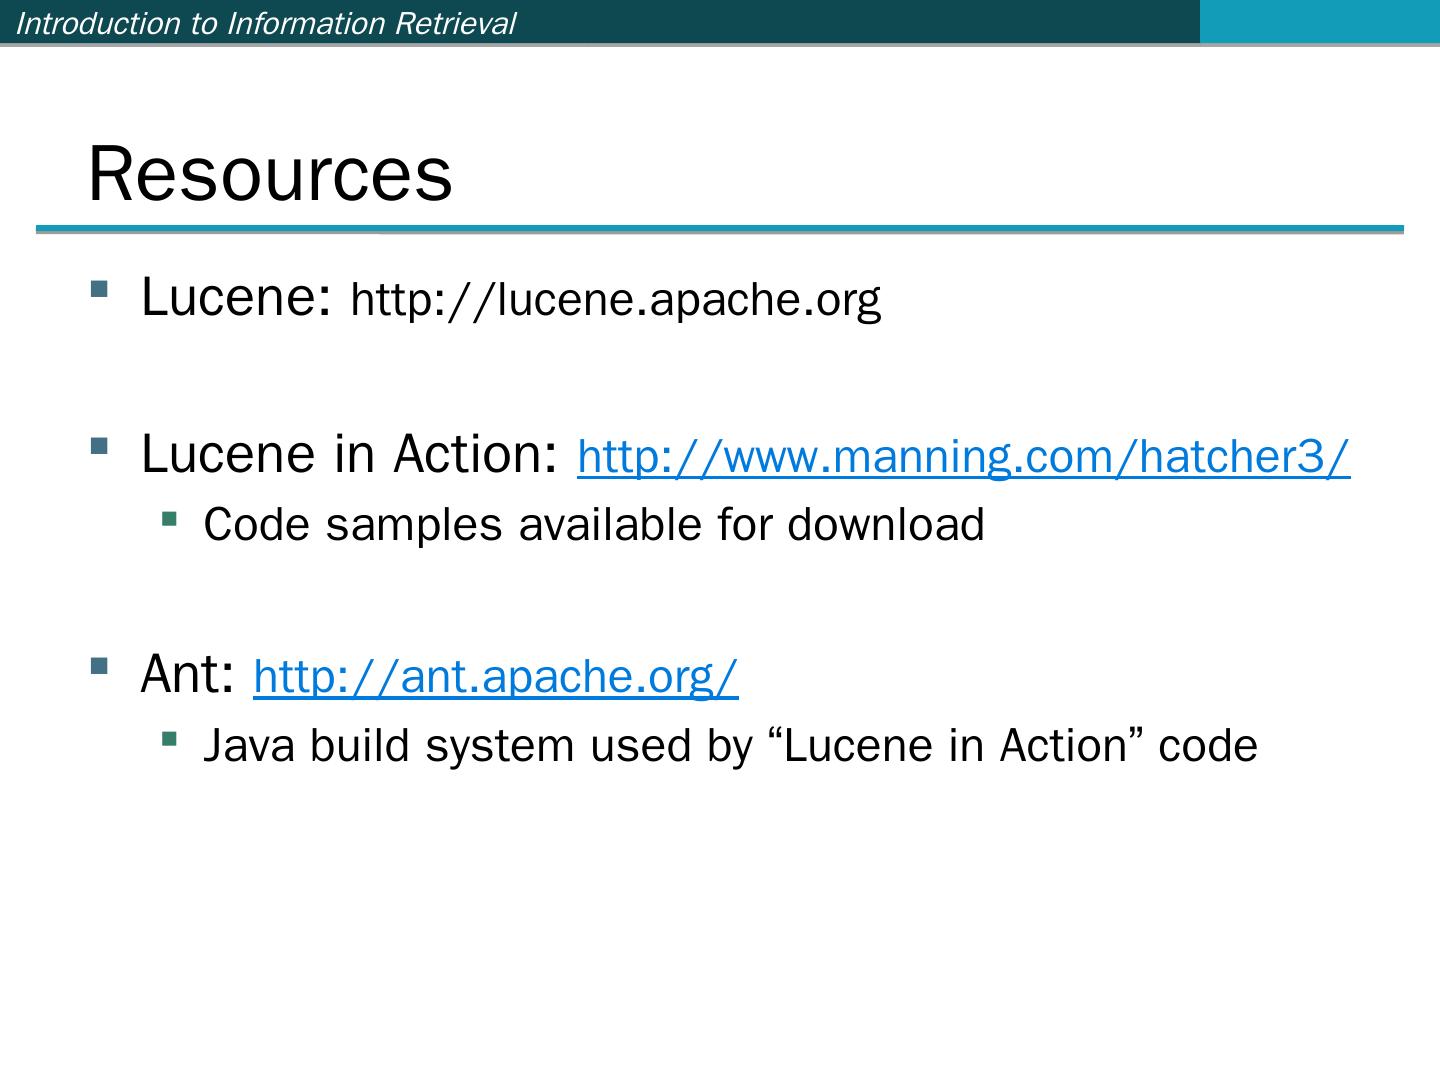Click the 'Ant:' bullet label
The image size is (1440, 1080).
(x=188, y=674)
